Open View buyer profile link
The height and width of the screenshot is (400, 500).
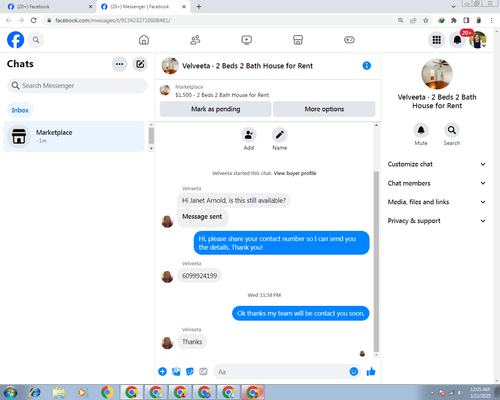tap(295, 173)
